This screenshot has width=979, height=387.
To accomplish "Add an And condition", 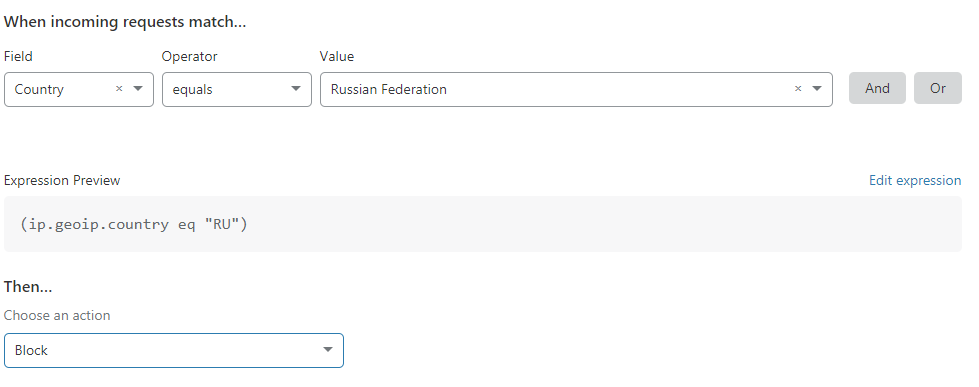I will (x=877, y=88).
